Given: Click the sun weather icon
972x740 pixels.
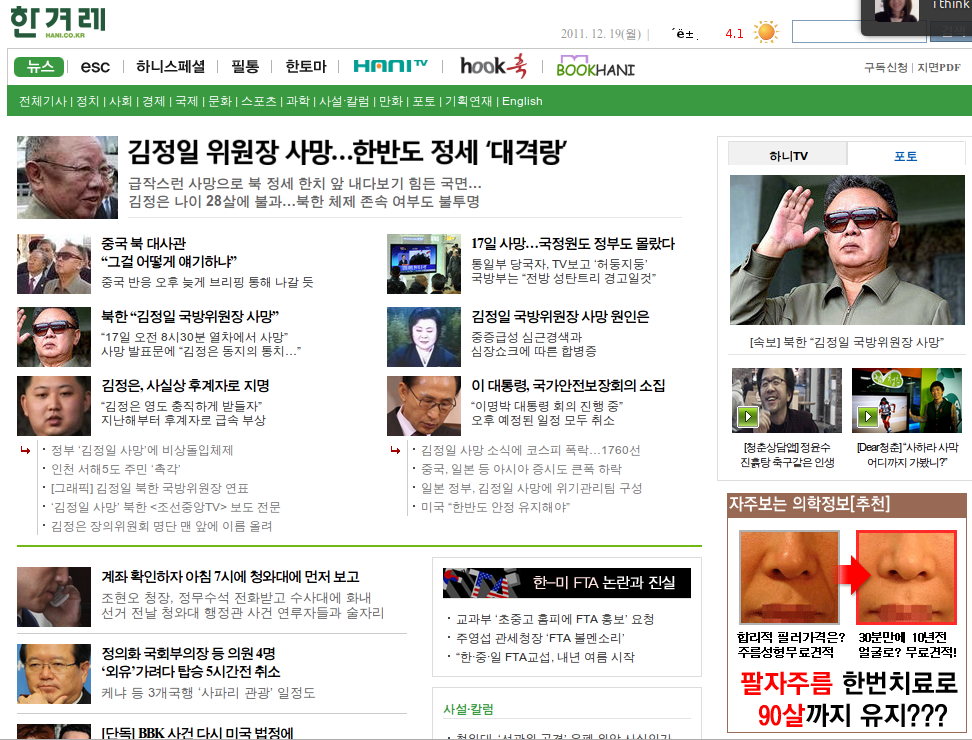Looking at the screenshot, I should [x=766, y=32].
